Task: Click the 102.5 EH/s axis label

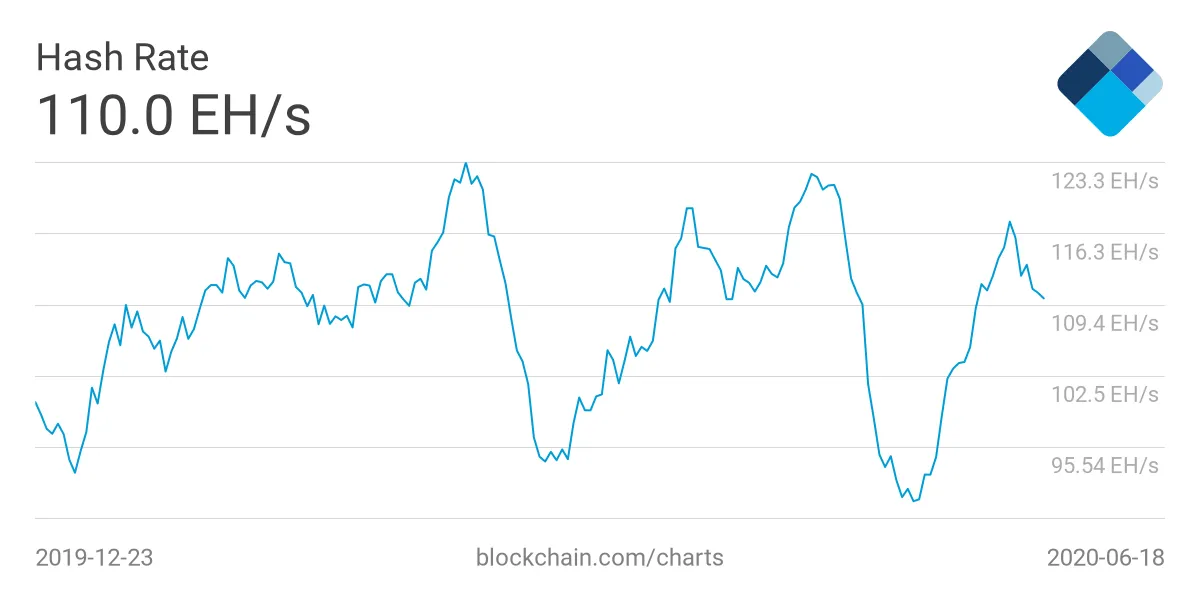Action: click(1104, 394)
